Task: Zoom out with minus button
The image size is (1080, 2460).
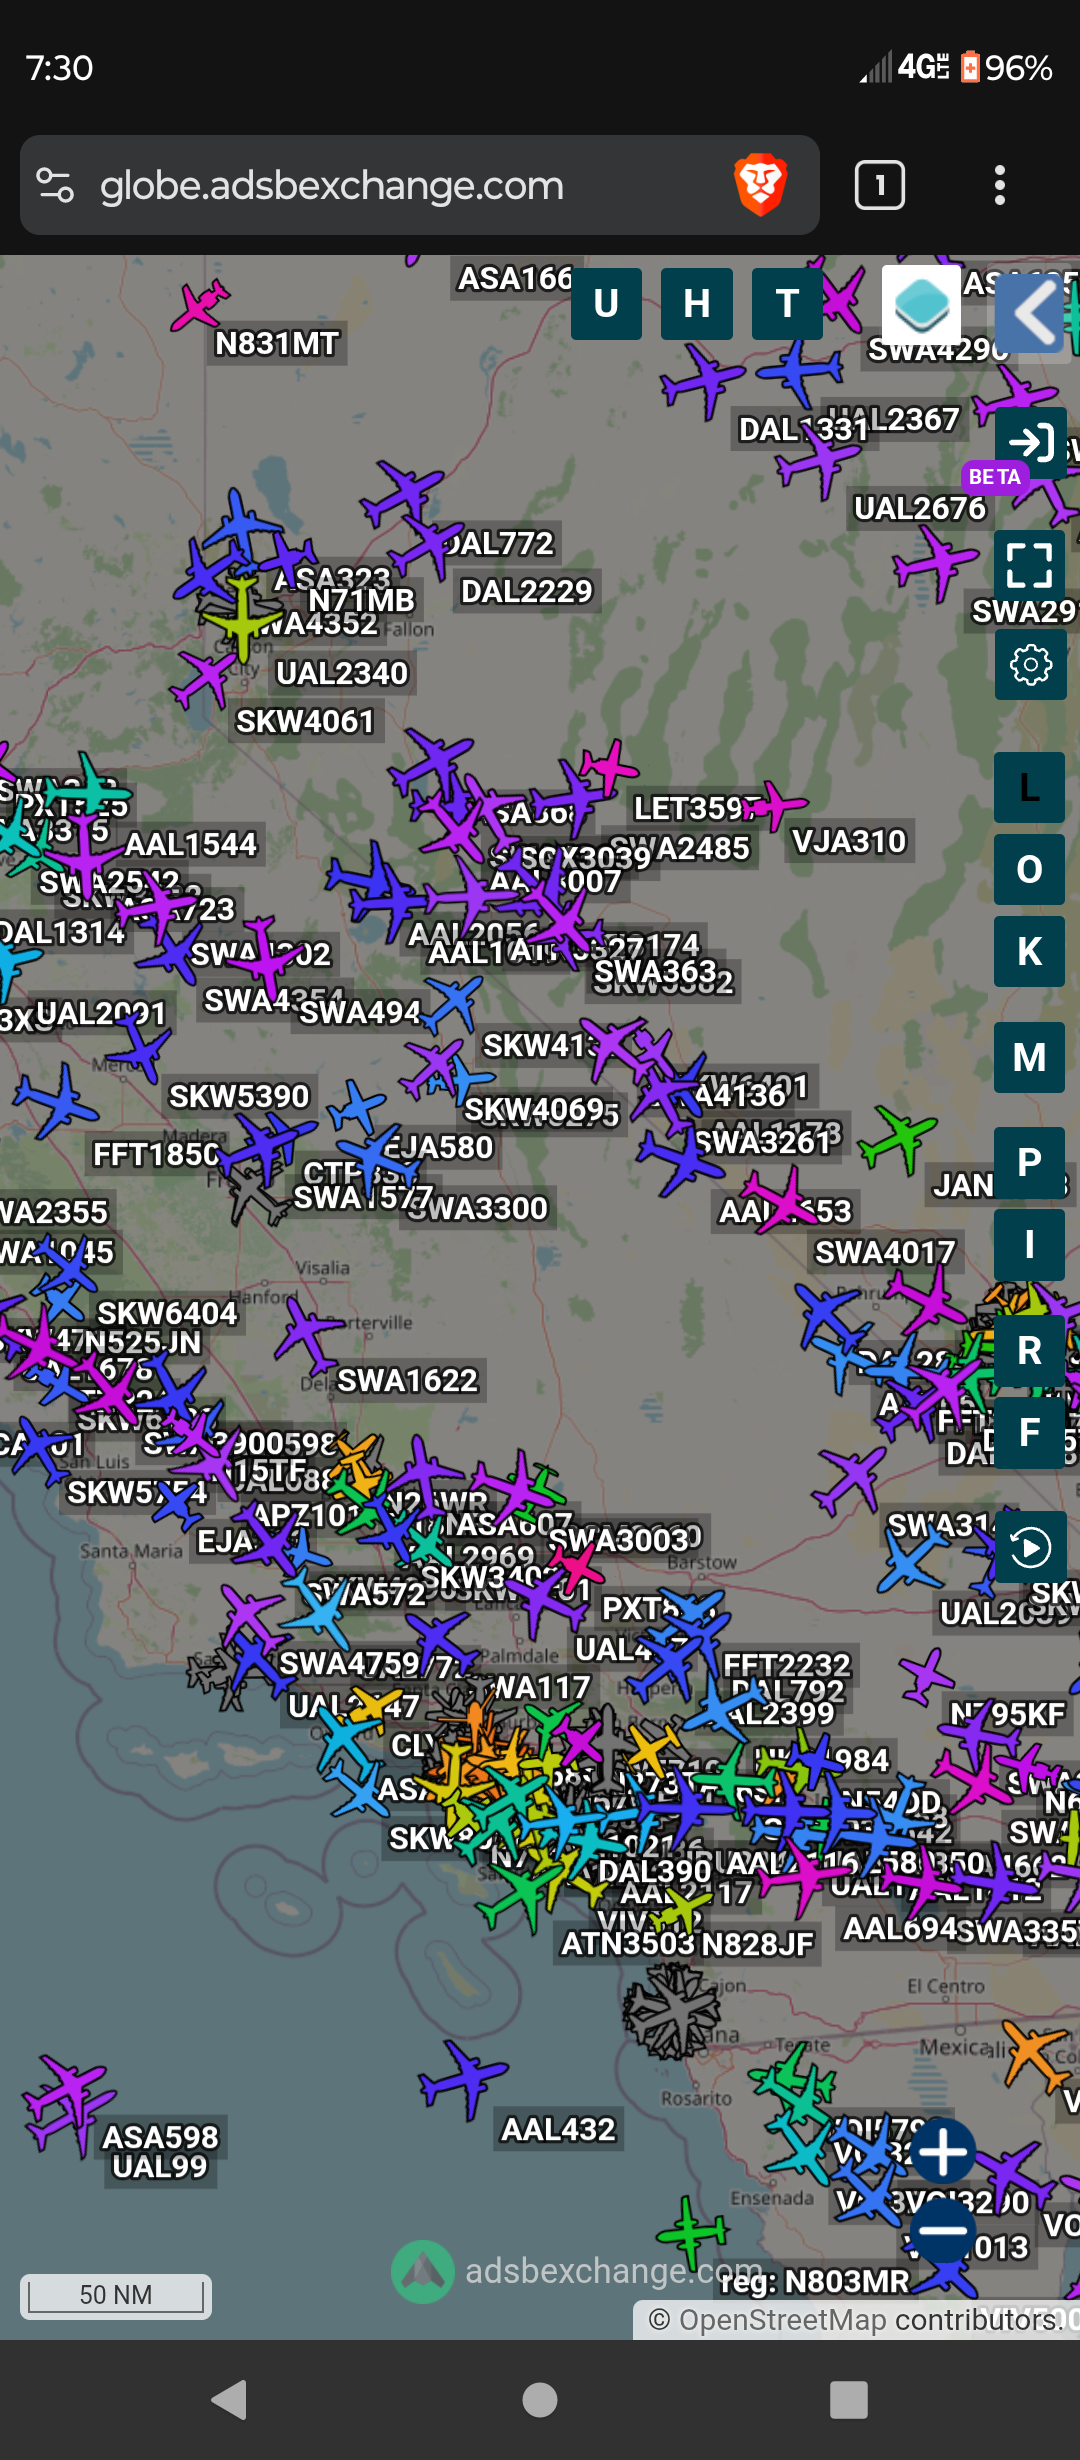Action: click(x=942, y=2229)
